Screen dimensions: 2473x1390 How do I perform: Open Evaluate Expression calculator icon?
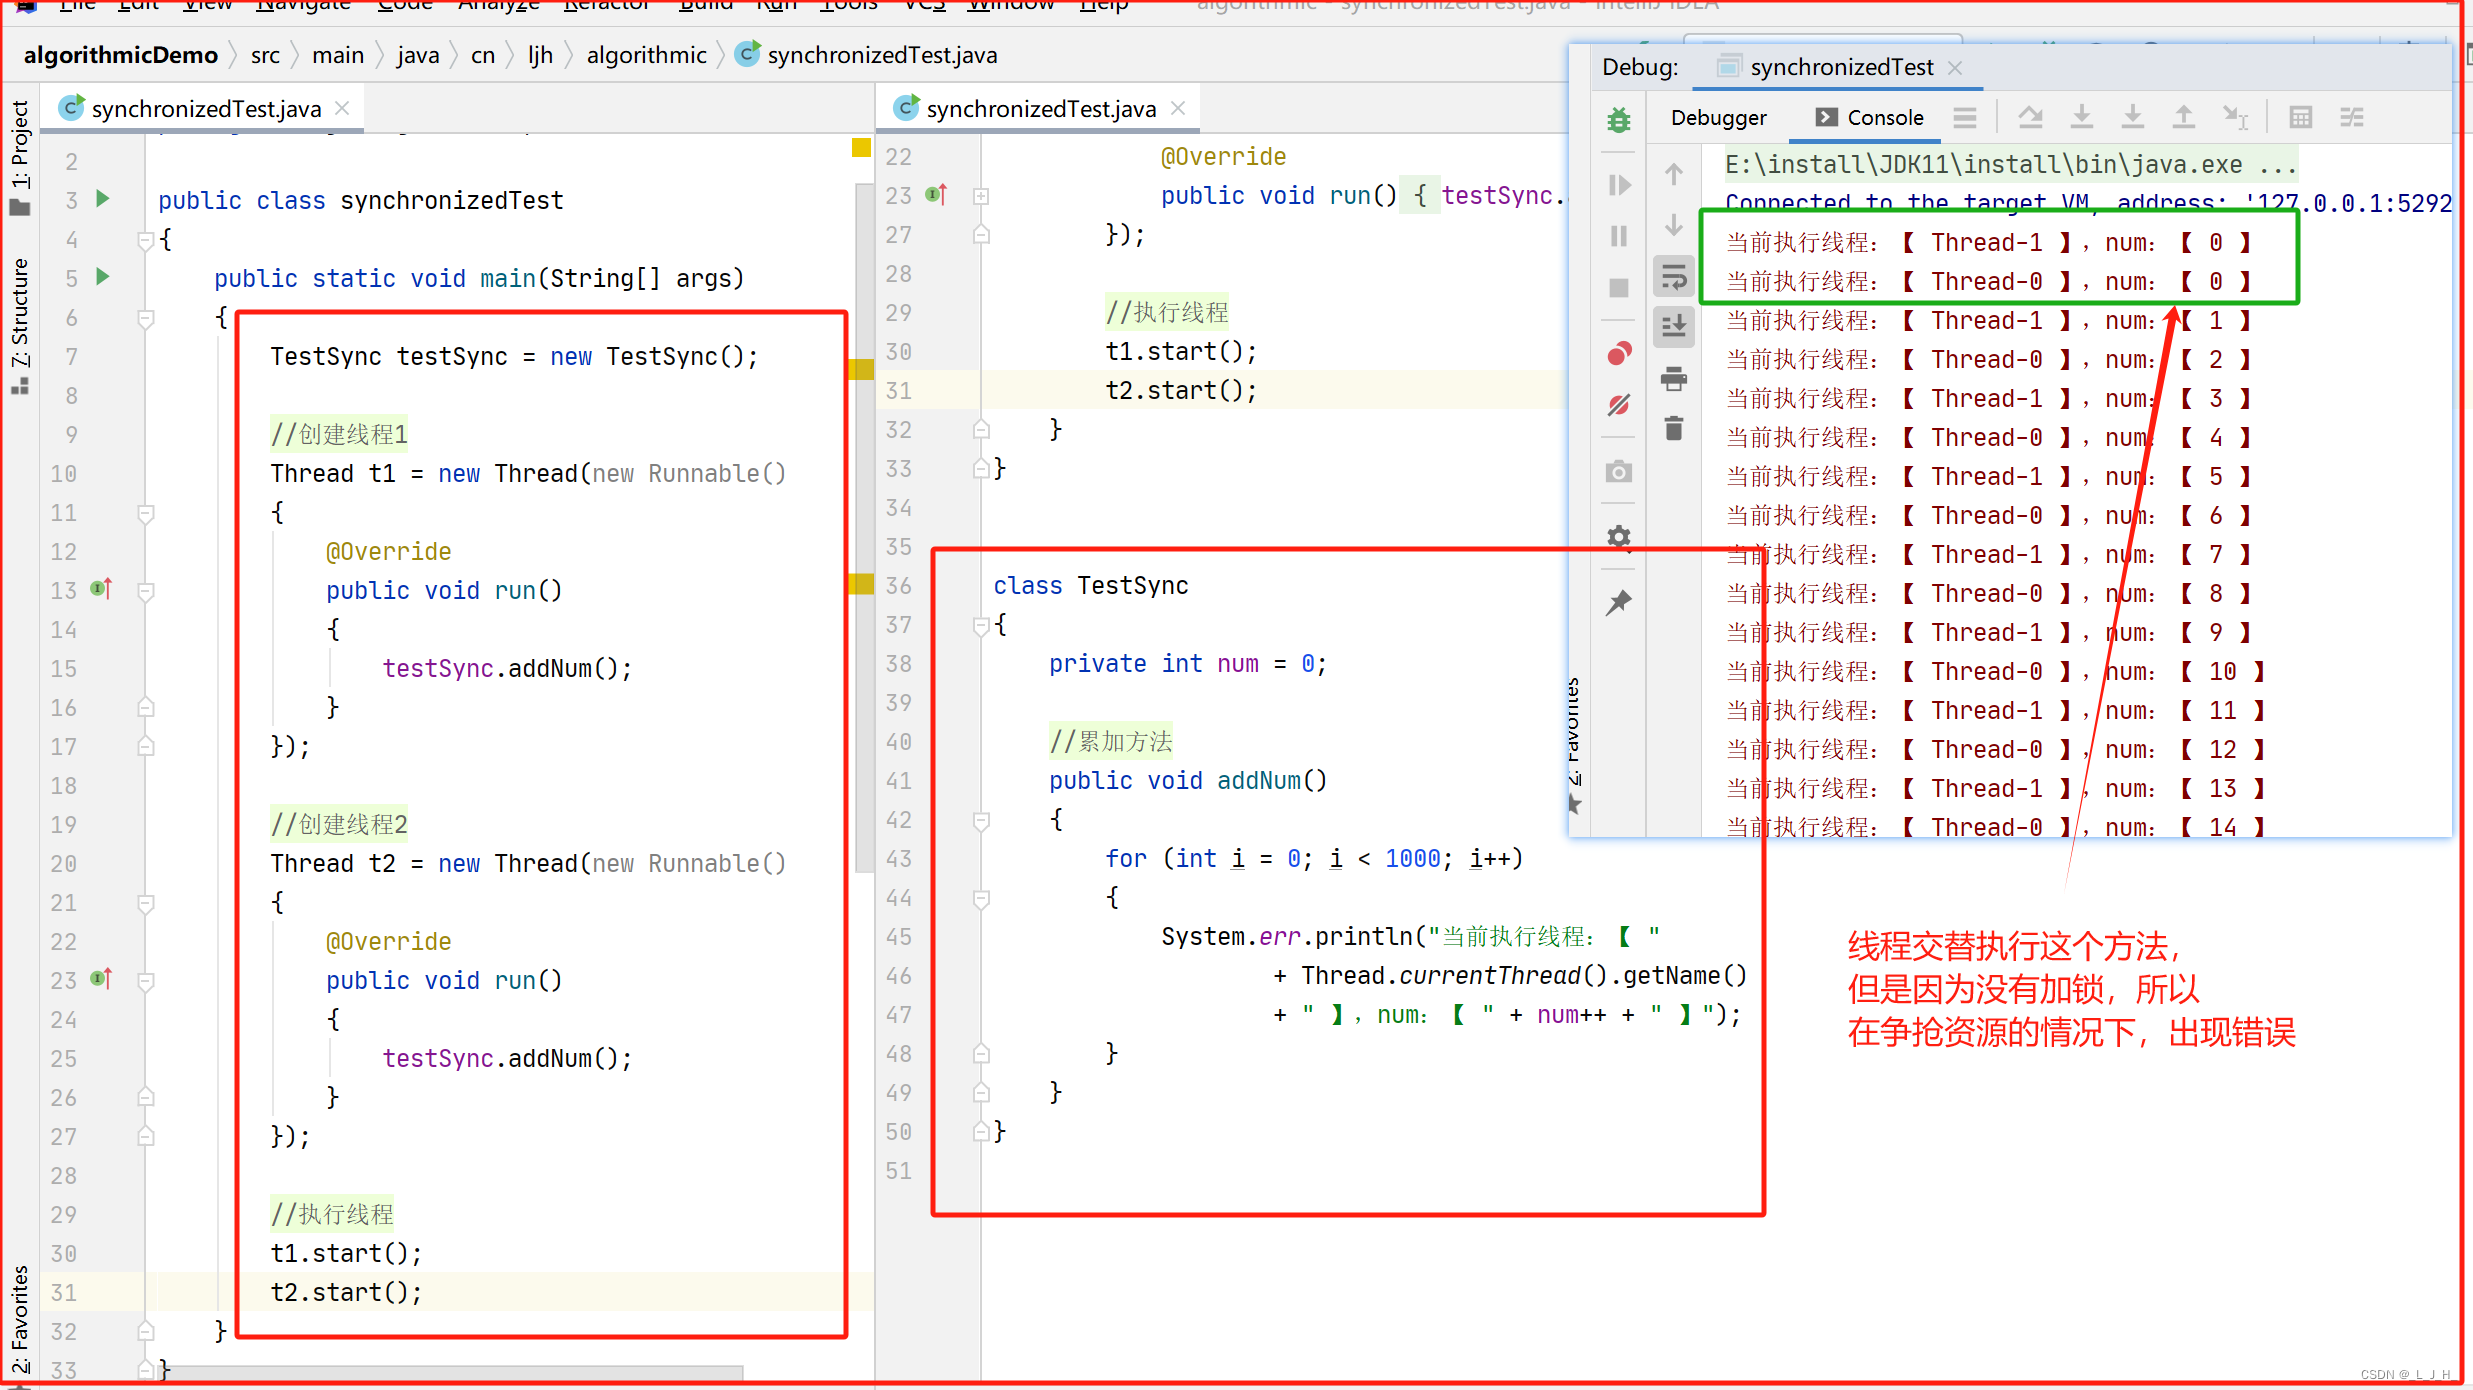click(x=2301, y=118)
